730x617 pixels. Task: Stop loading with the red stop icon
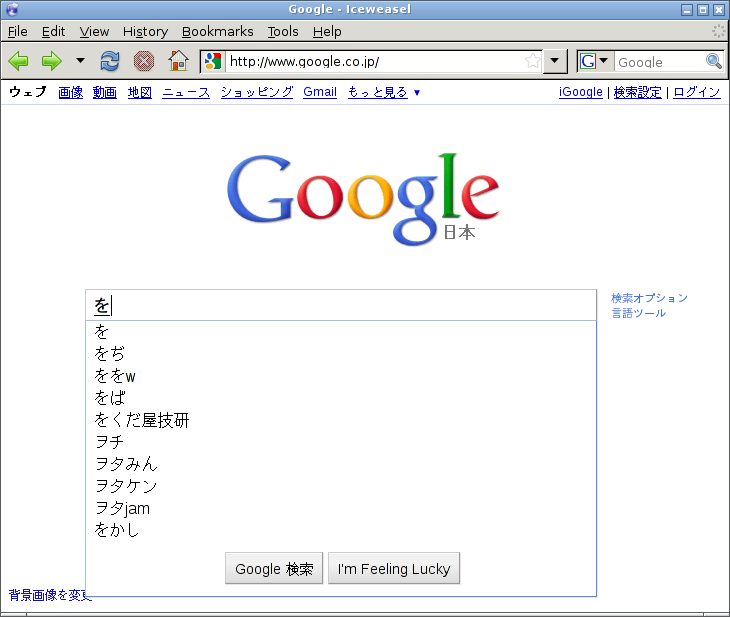click(x=144, y=61)
